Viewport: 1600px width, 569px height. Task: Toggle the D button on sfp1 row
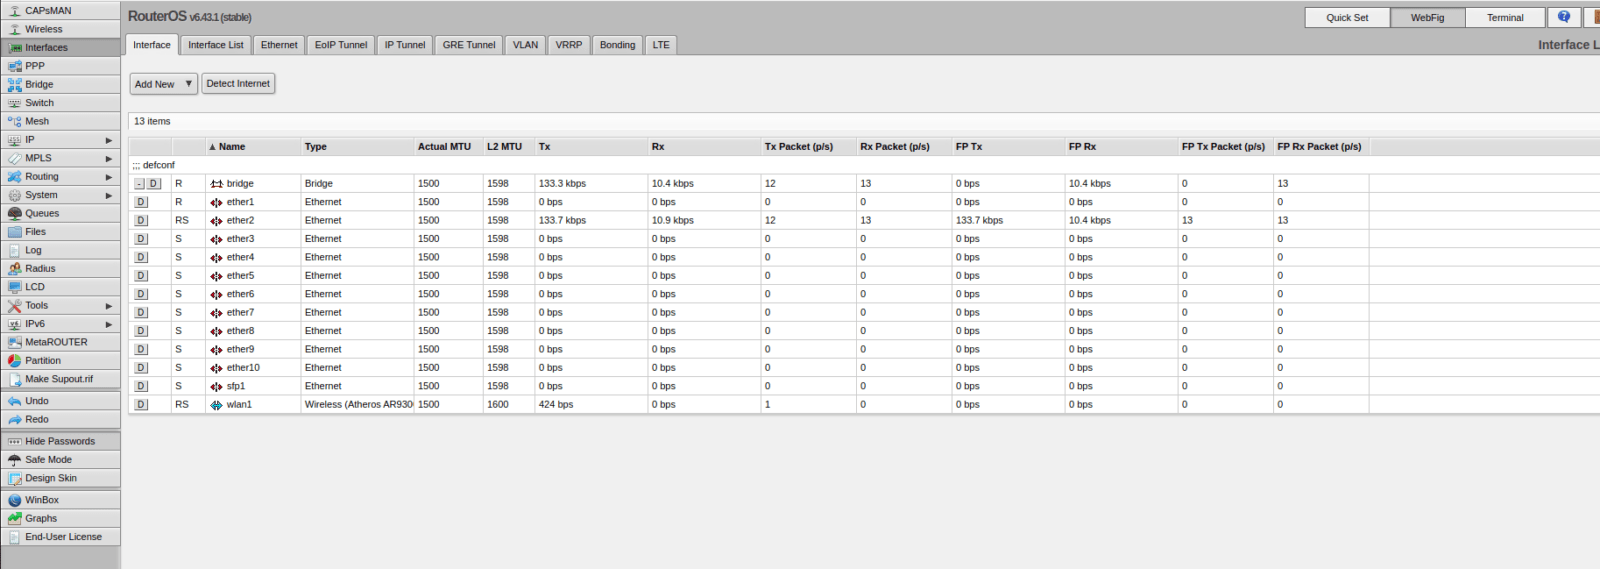click(141, 386)
